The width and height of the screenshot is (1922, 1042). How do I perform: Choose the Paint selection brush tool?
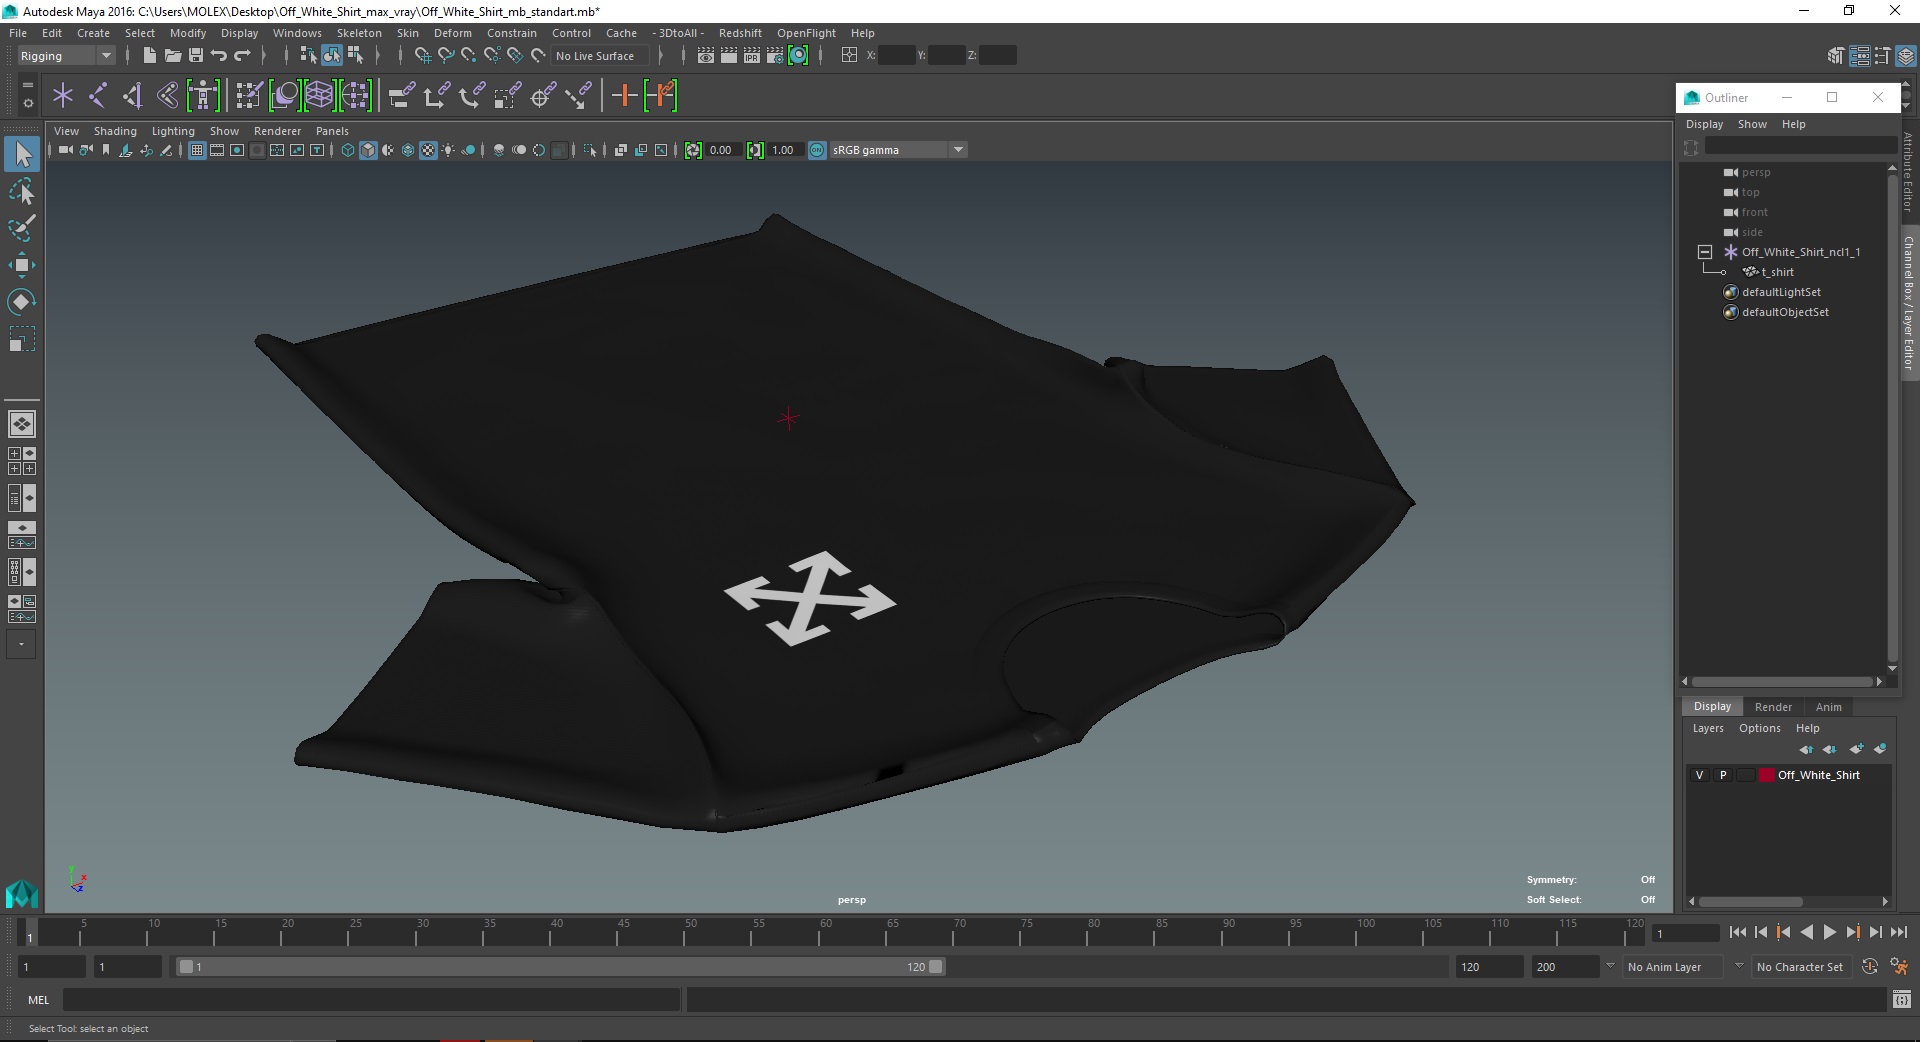(x=22, y=228)
